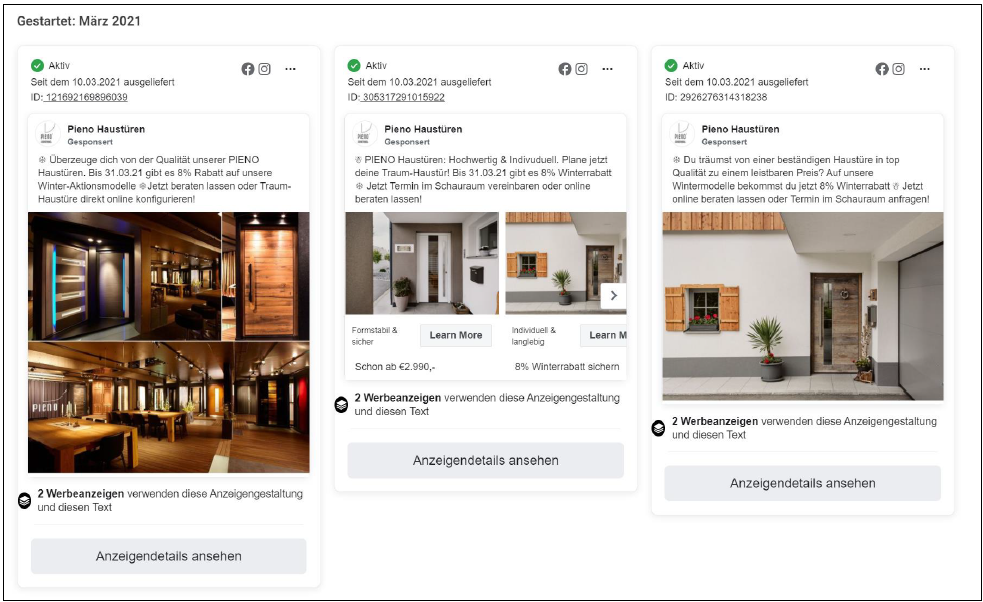Image resolution: width=983 pixels, height=602 pixels.
Task: Click '2 Werbeanzeigen' text under showroom ad
Action: [x=81, y=494]
